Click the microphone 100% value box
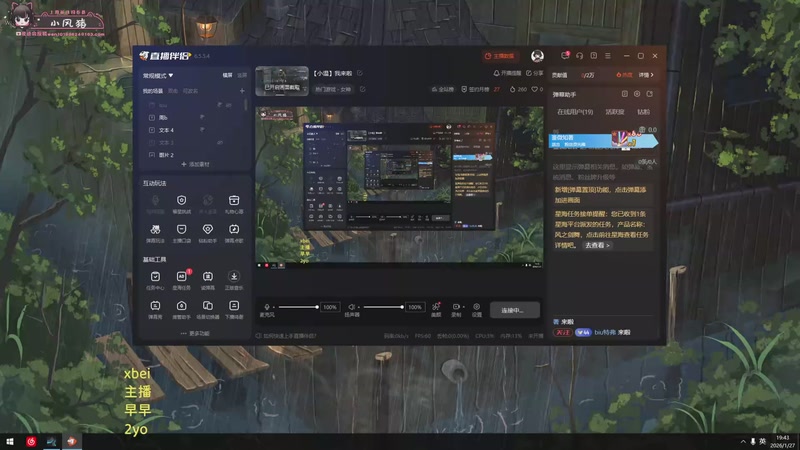This screenshot has height=450, width=800. (x=330, y=307)
